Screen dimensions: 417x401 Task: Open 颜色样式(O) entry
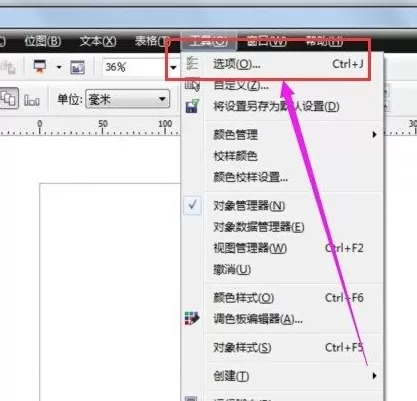point(283,298)
